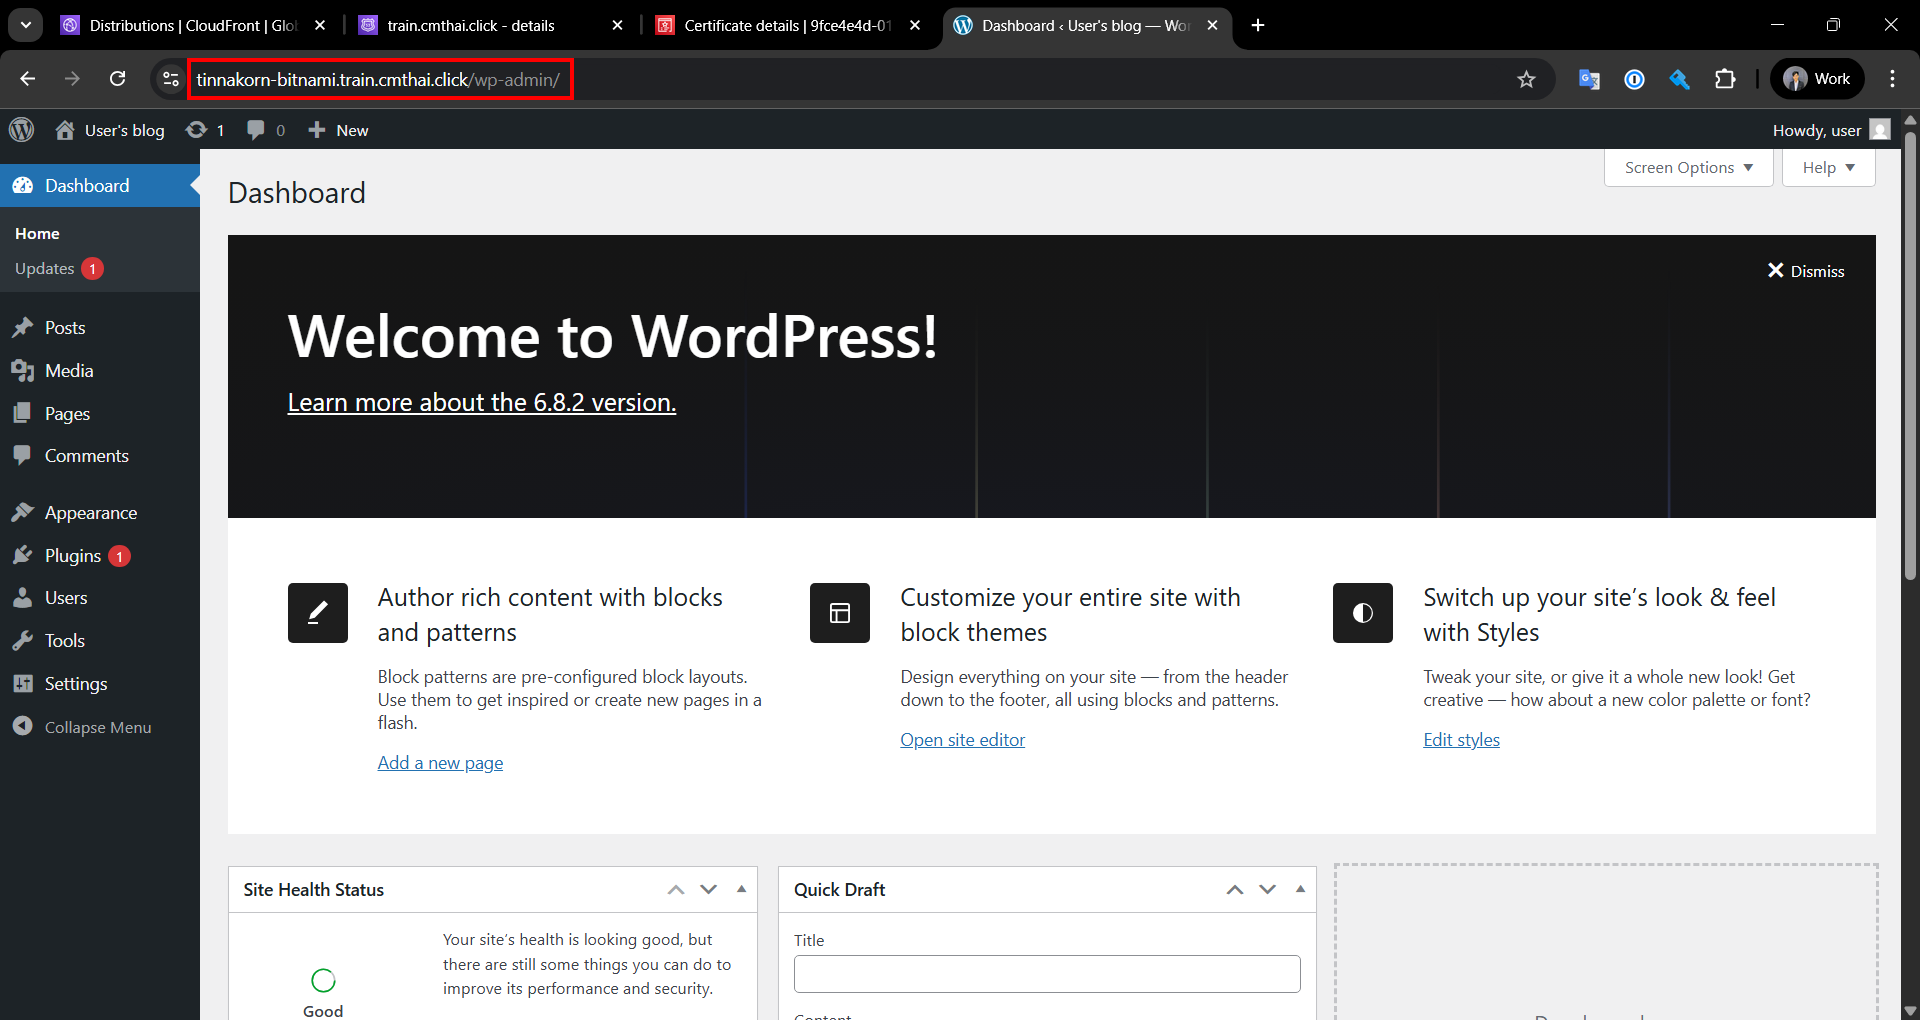
Task: Click Open site editor link
Action: [962, 739]
